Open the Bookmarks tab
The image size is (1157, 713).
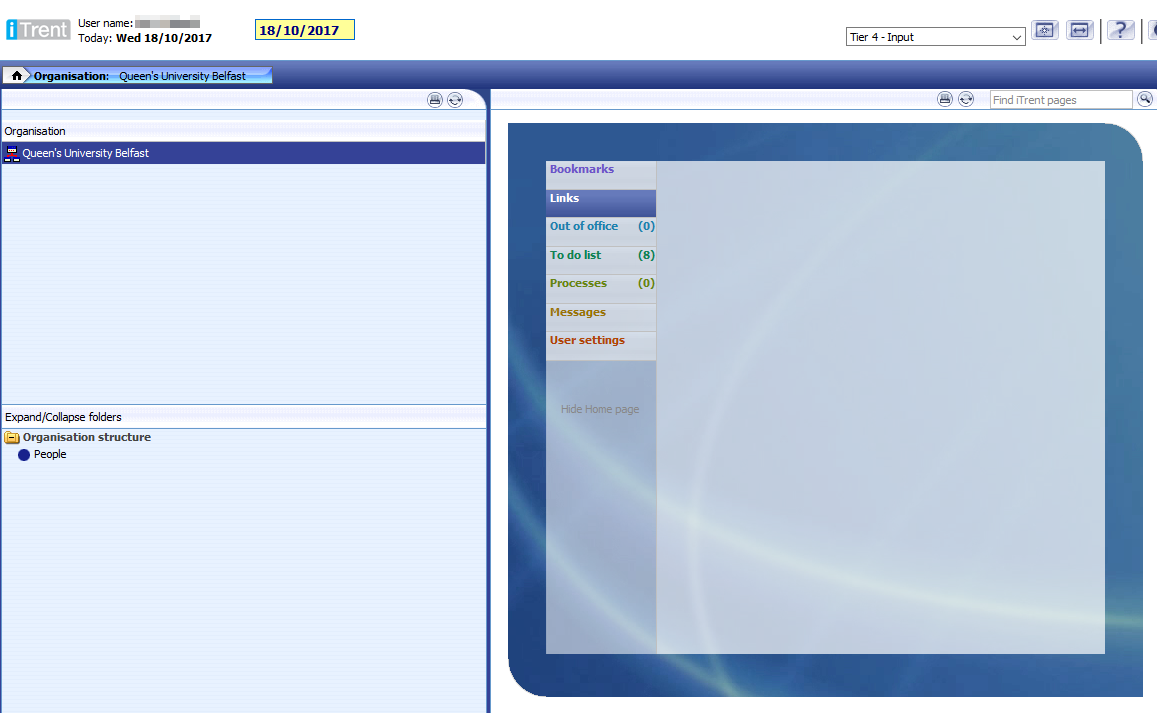[x=582, y=170]
